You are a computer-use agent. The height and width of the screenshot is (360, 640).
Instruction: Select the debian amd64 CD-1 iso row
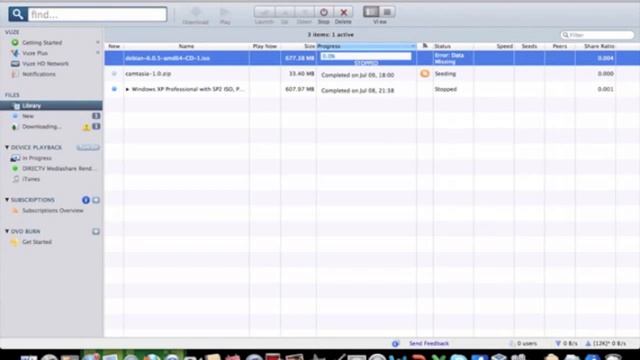372,58
